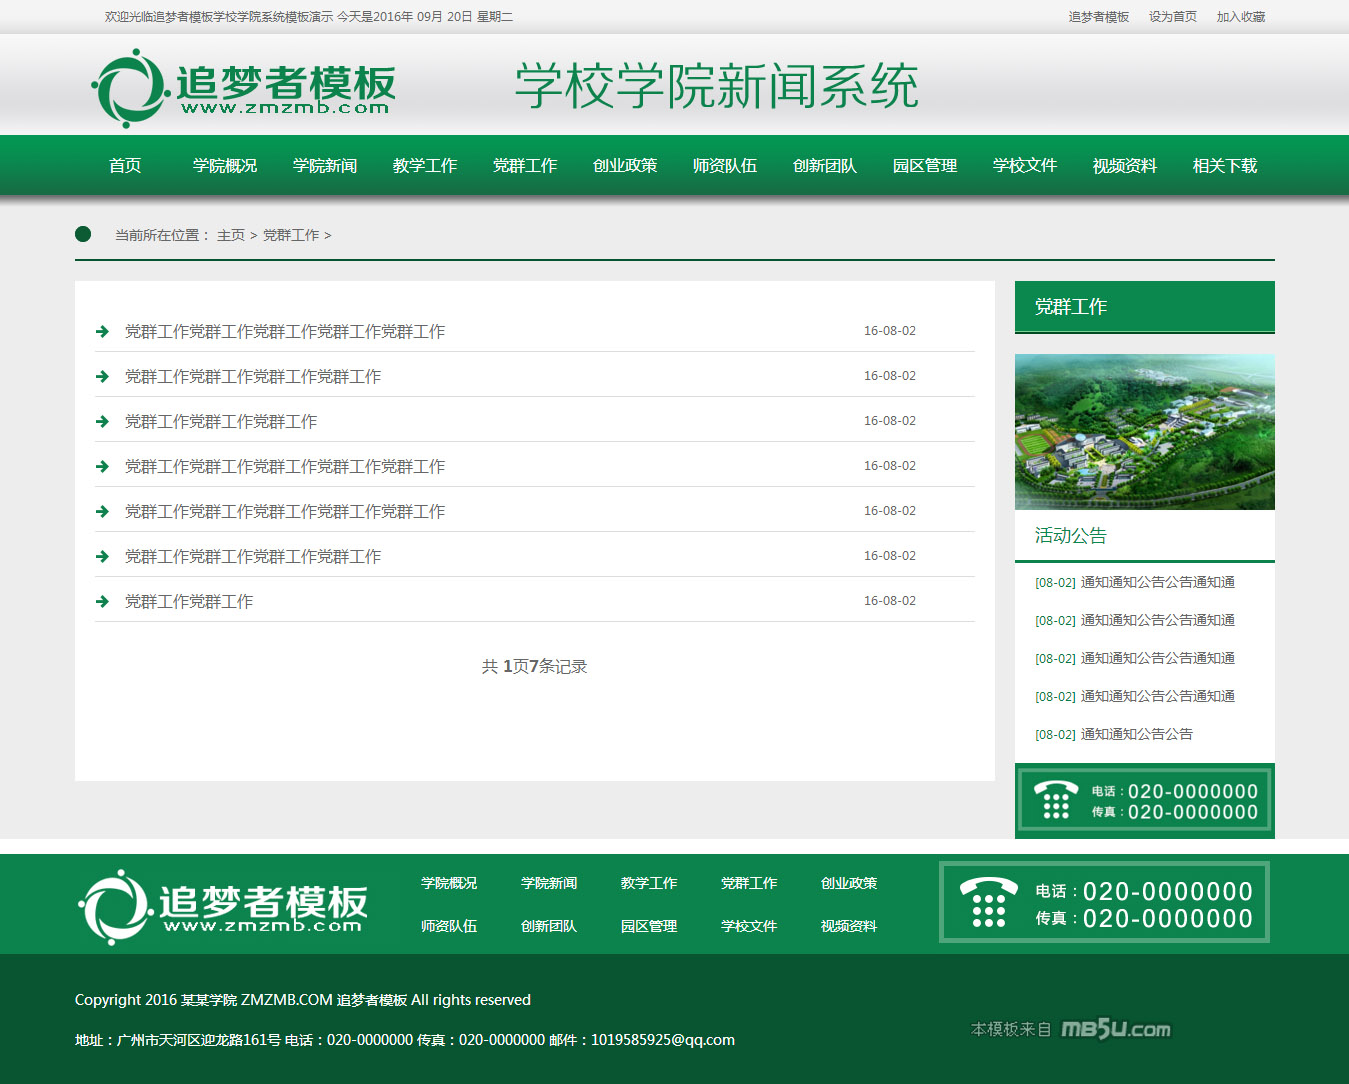
Task: Click 加入收藏 in the top bar
Action: (1240, 17)
